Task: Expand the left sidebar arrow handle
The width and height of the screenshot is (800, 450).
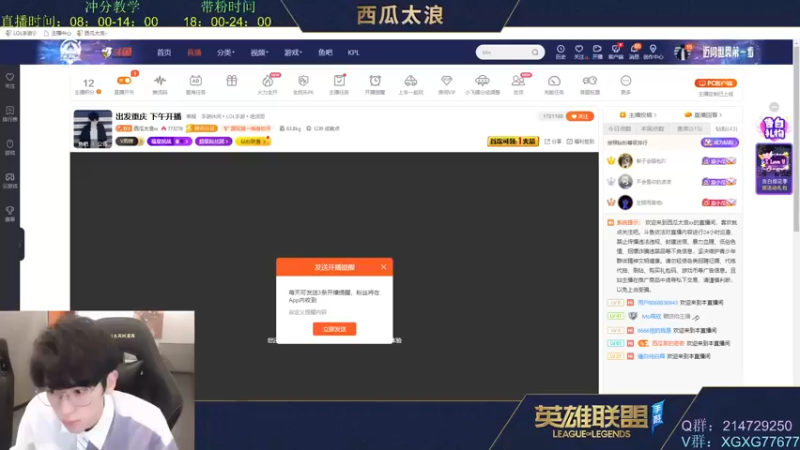Action: (21, 245)
